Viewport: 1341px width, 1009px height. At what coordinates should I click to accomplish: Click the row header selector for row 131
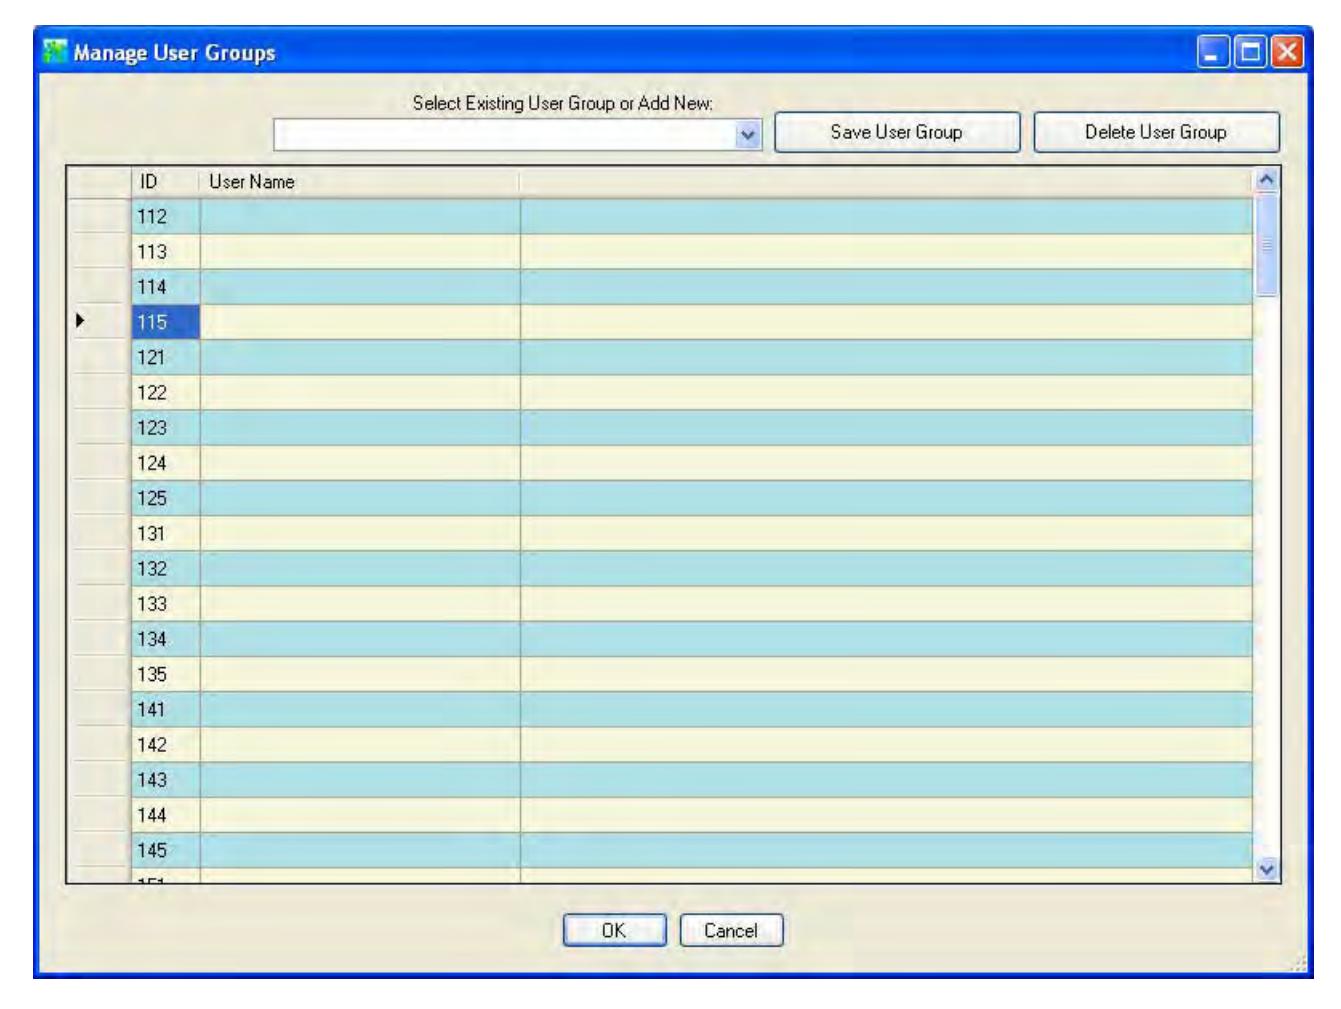pyautogui.click(x=99, y=533)
